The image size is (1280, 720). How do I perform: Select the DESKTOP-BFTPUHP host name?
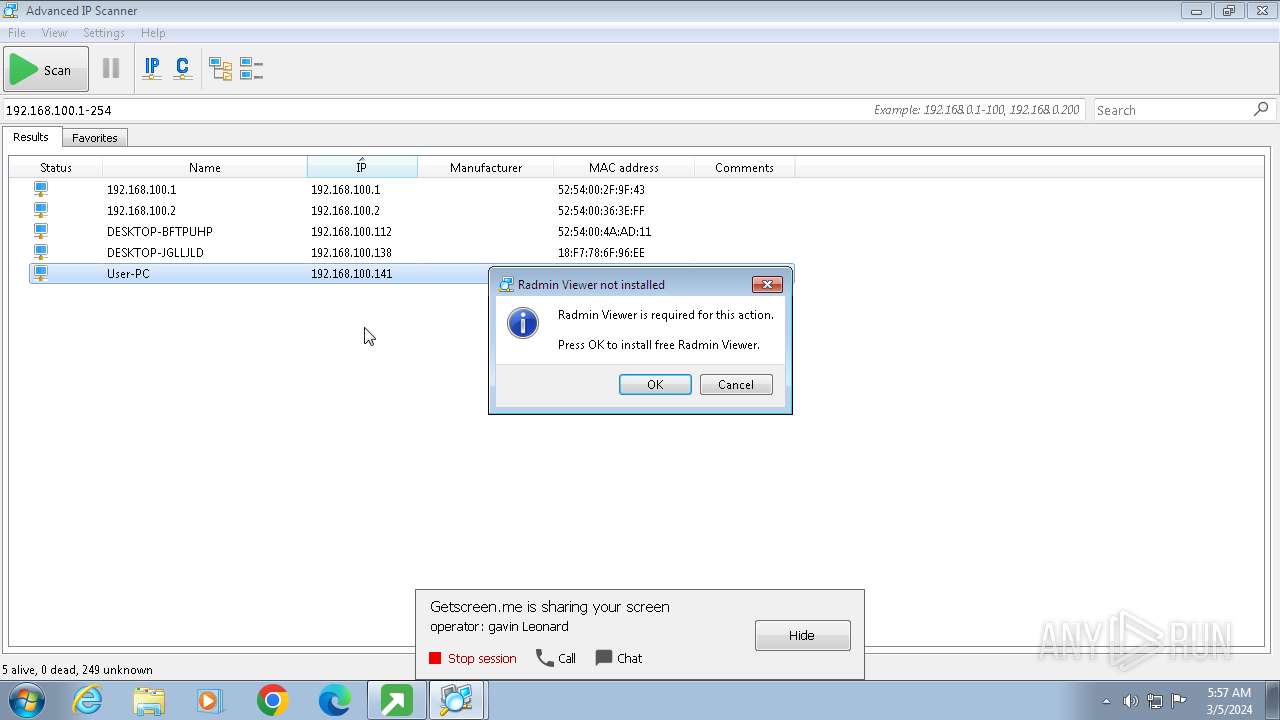[160, 231]
